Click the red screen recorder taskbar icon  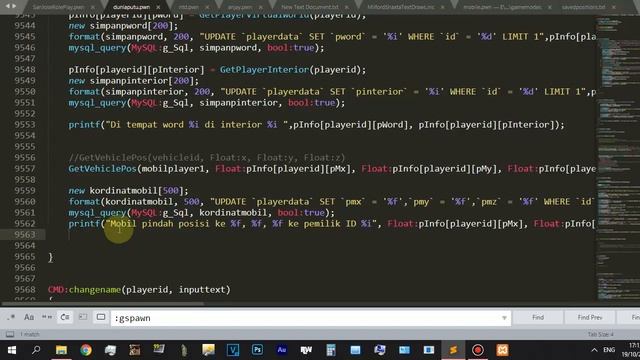[x=478, y=350]
